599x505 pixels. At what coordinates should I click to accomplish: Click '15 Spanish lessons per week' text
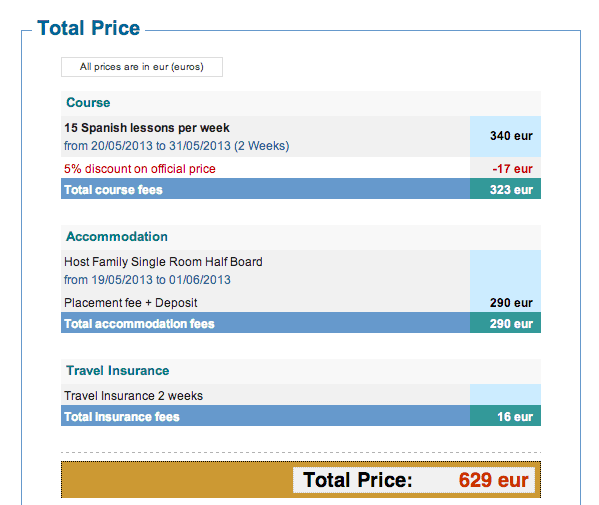(x=147, y=128)
